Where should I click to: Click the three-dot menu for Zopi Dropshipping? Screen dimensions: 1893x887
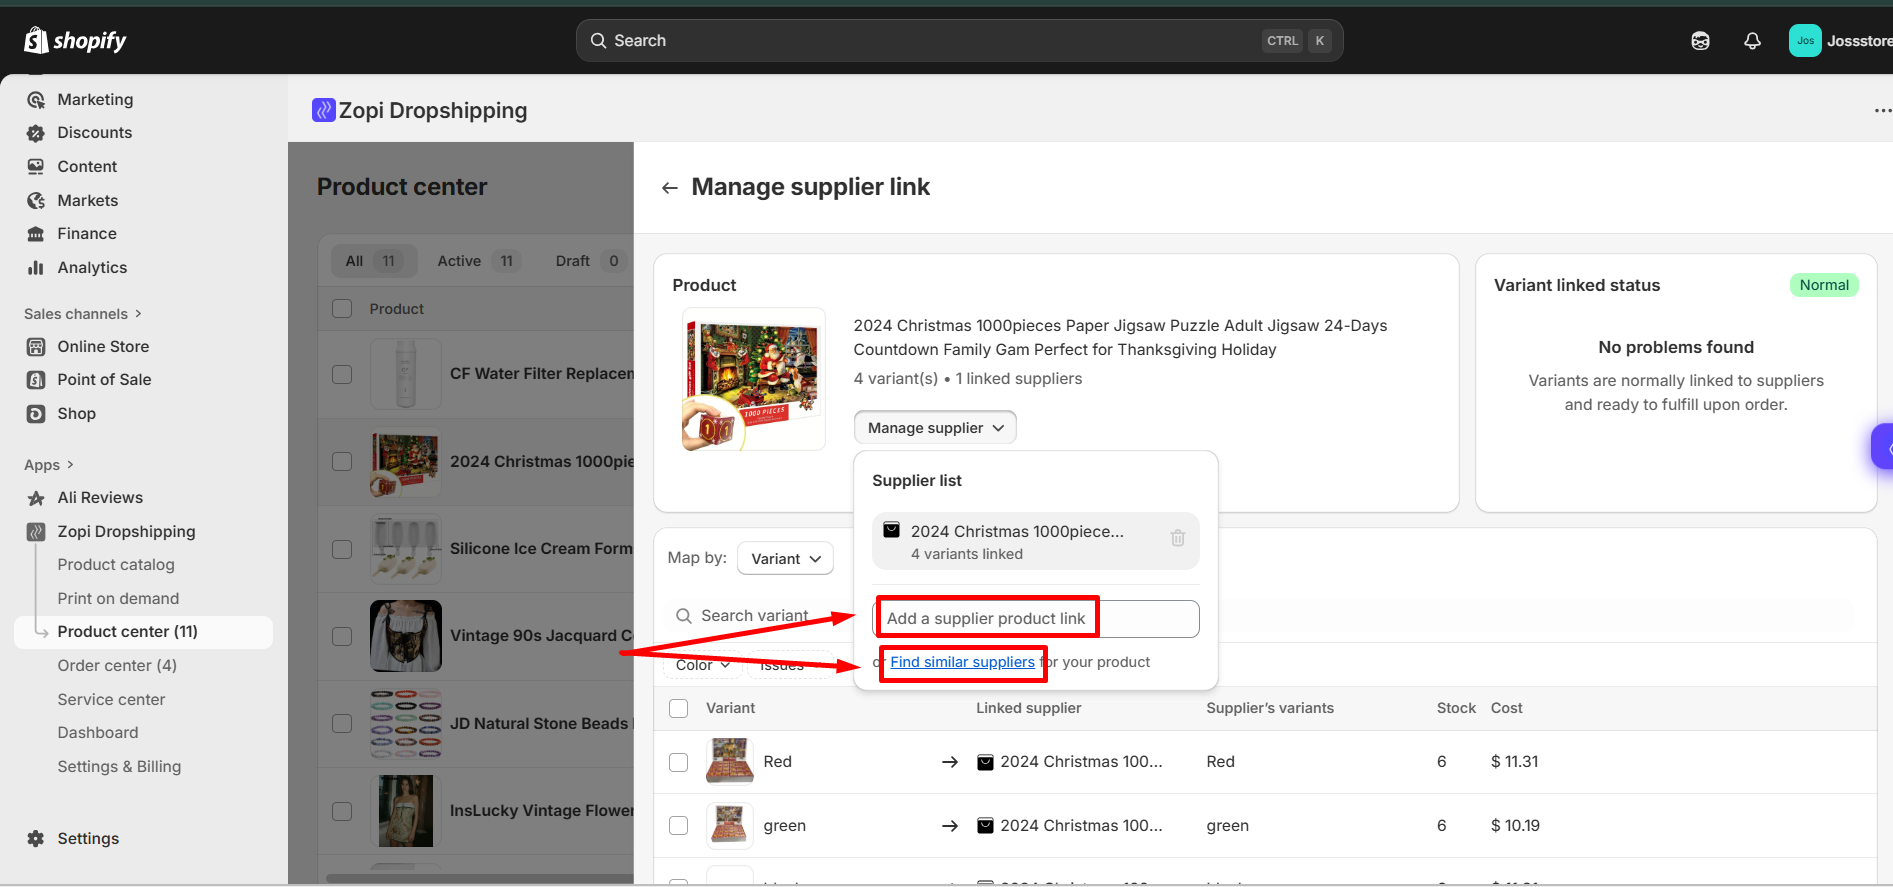[1881, 111]
